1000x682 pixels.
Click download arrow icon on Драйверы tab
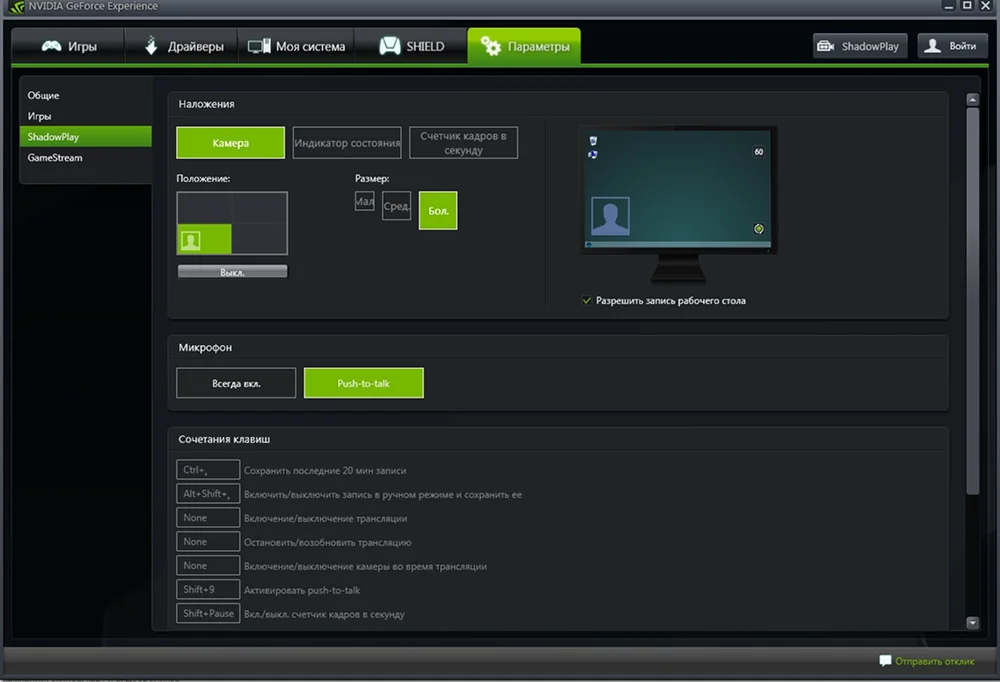pyautogui.click(x=151, y=46)
